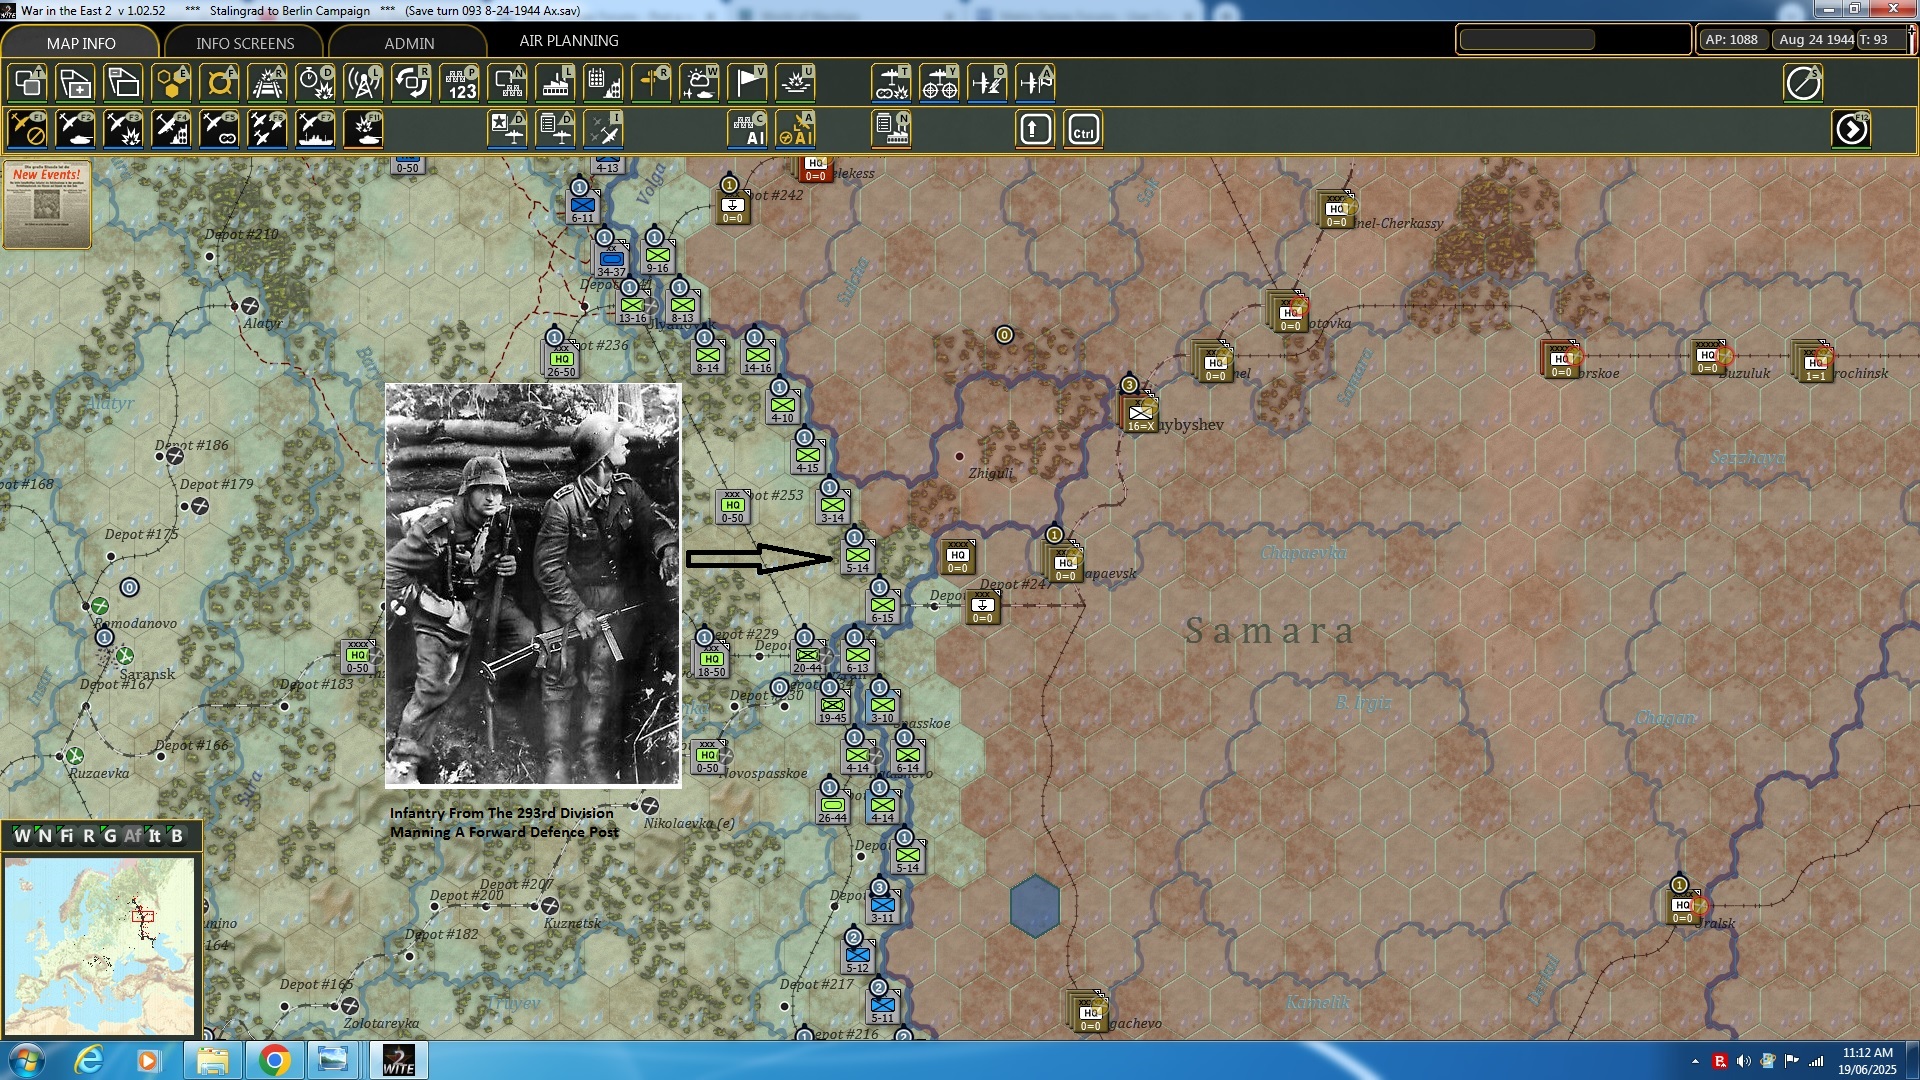Viewport: 1920px width, 1080px height.
Task: Toggle the fortification levels icon (F)
Action: pyautogui.click(x=220, y=83)
